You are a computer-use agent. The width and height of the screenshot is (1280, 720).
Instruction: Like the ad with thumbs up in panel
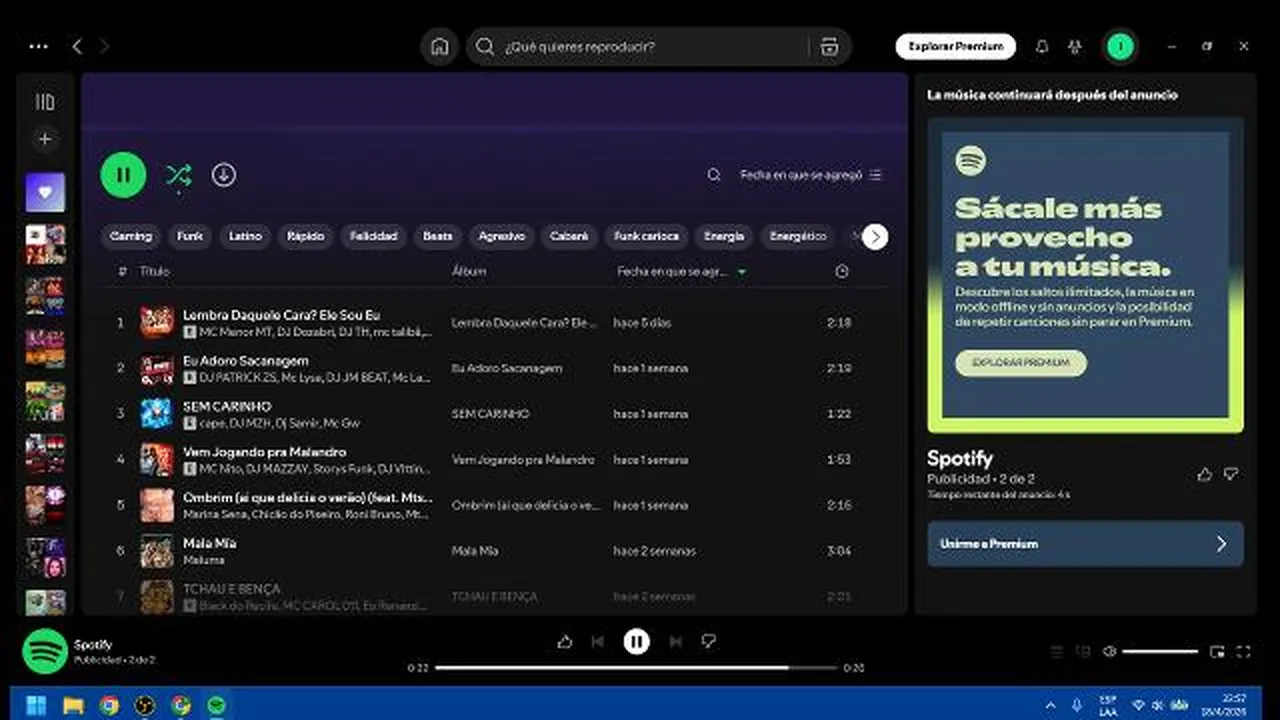point(1204,475)
